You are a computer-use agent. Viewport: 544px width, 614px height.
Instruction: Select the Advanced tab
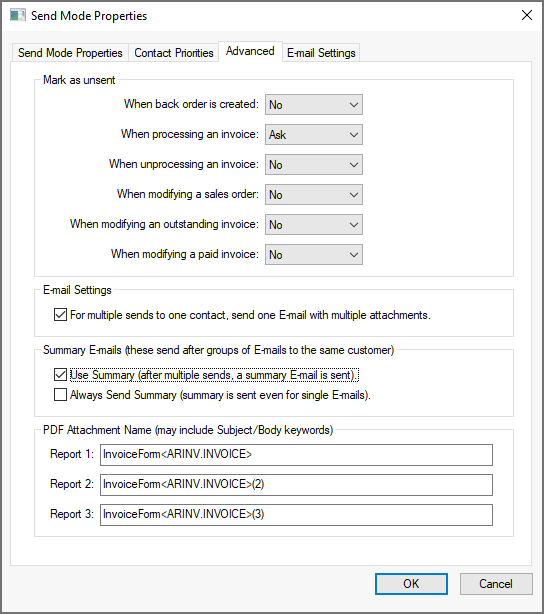(x=250, y=51)
